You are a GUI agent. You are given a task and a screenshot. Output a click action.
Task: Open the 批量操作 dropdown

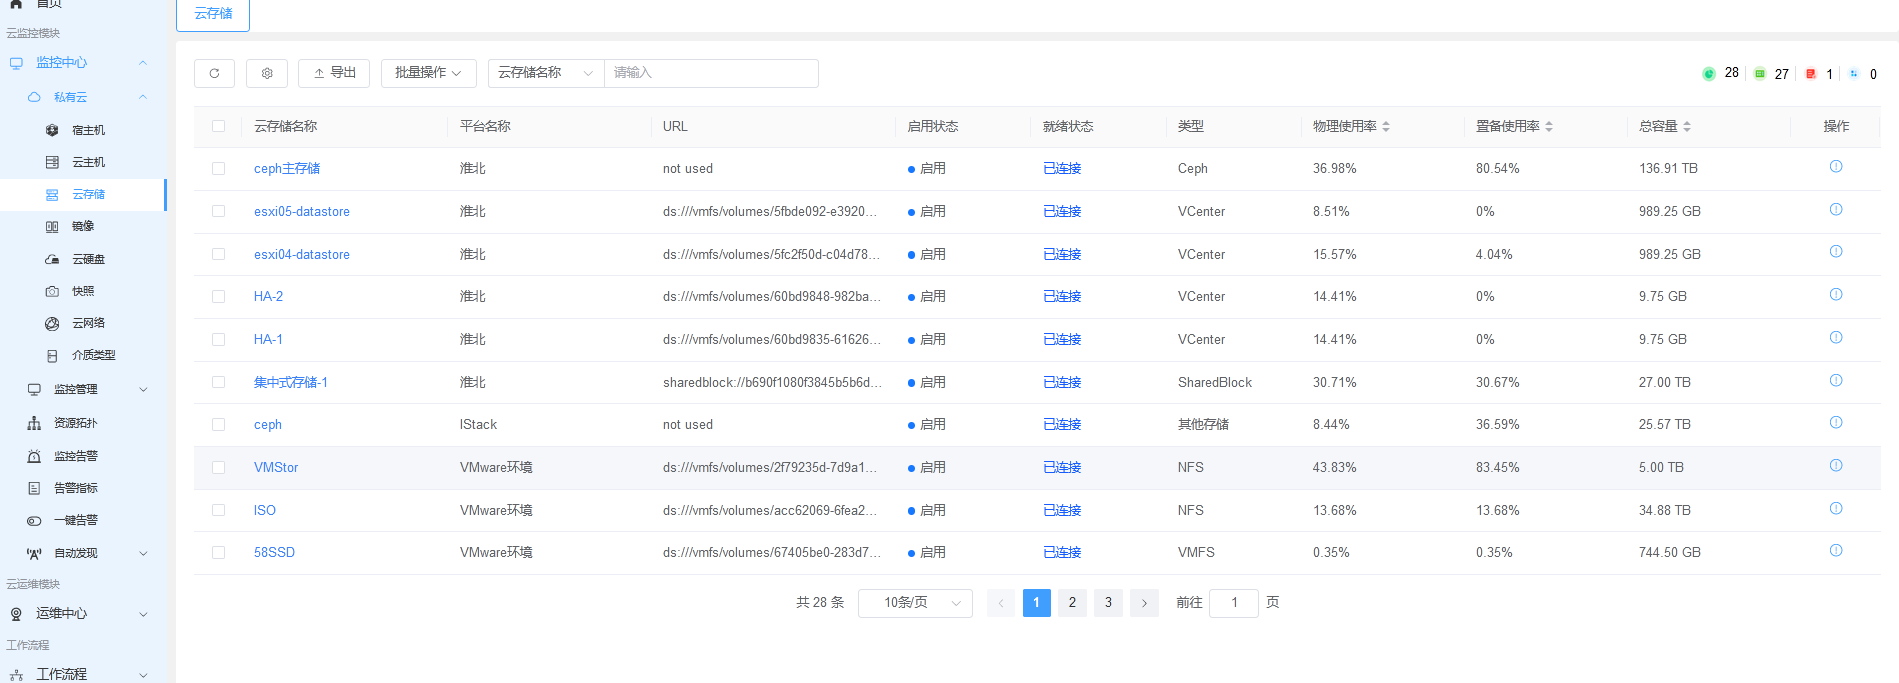(428, 73)
